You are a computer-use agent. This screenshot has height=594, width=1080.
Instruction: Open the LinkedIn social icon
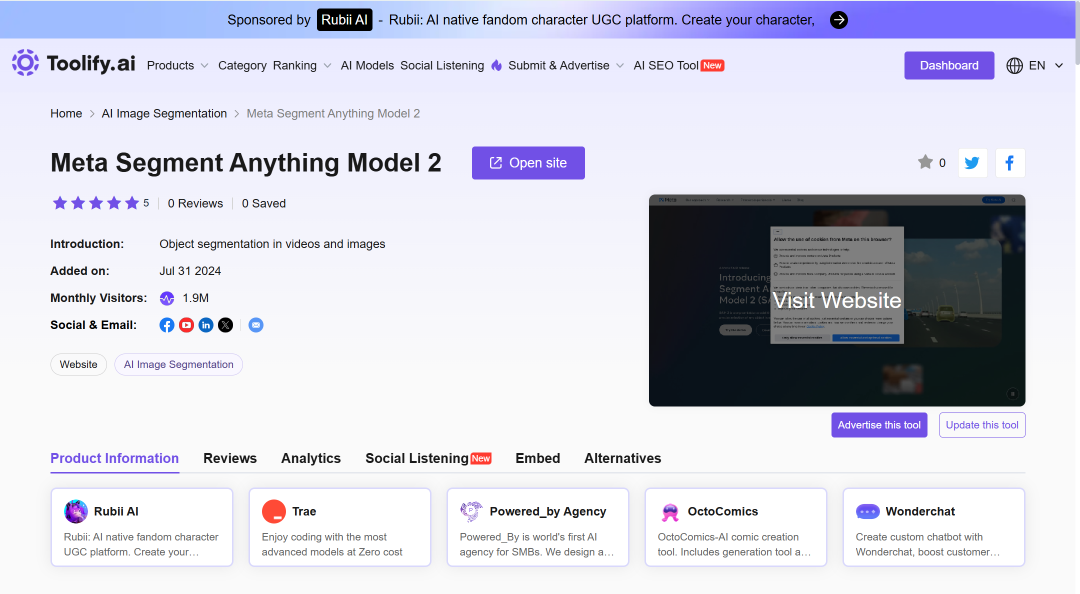click(206, 325)
